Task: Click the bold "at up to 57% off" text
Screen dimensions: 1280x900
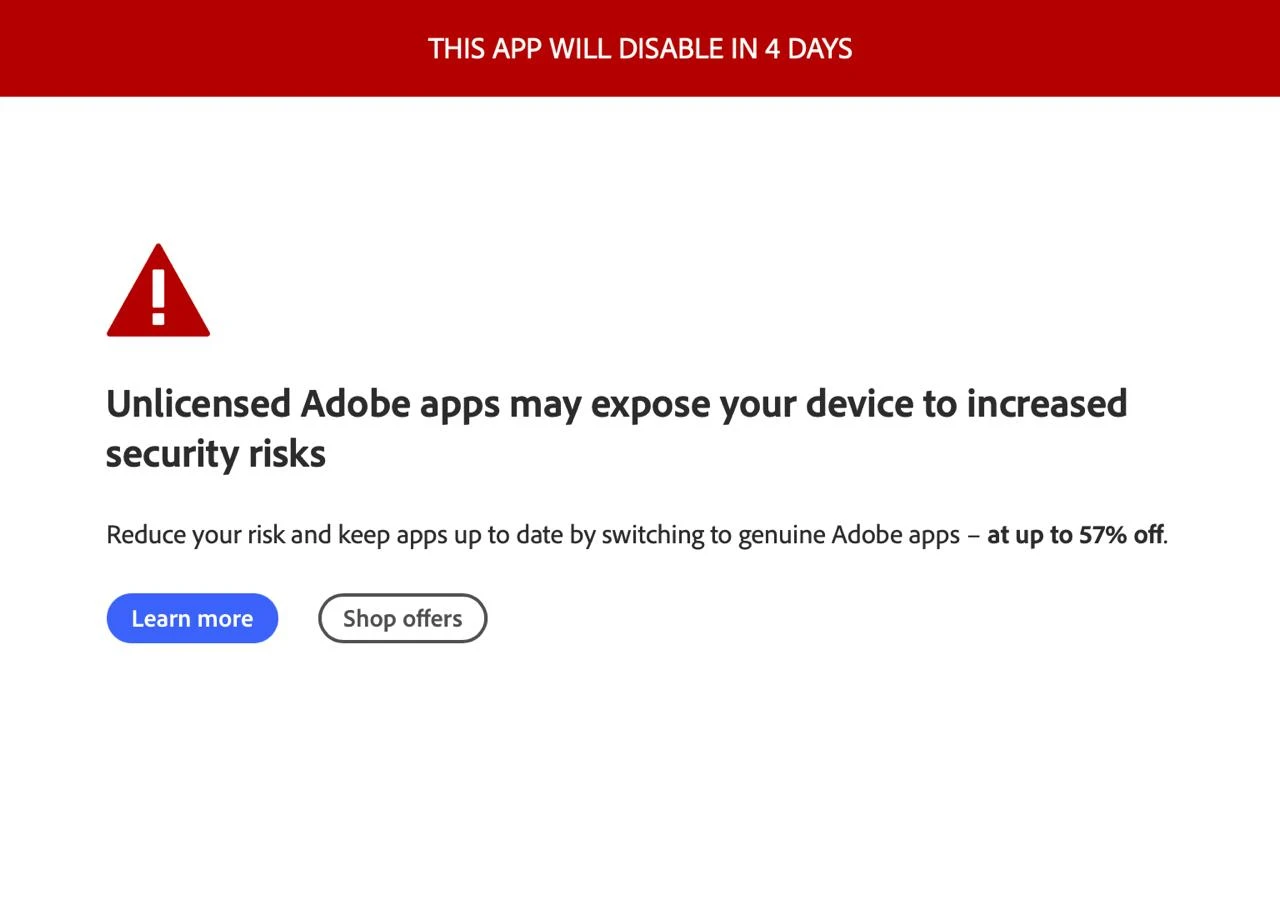Action: pos(1075,534)
